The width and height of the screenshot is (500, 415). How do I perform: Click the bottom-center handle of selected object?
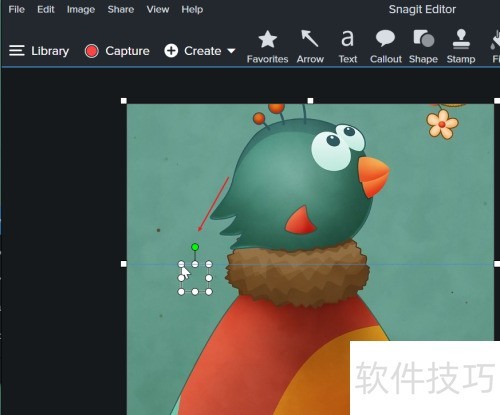pyautogui.click(x=195, y=292)
